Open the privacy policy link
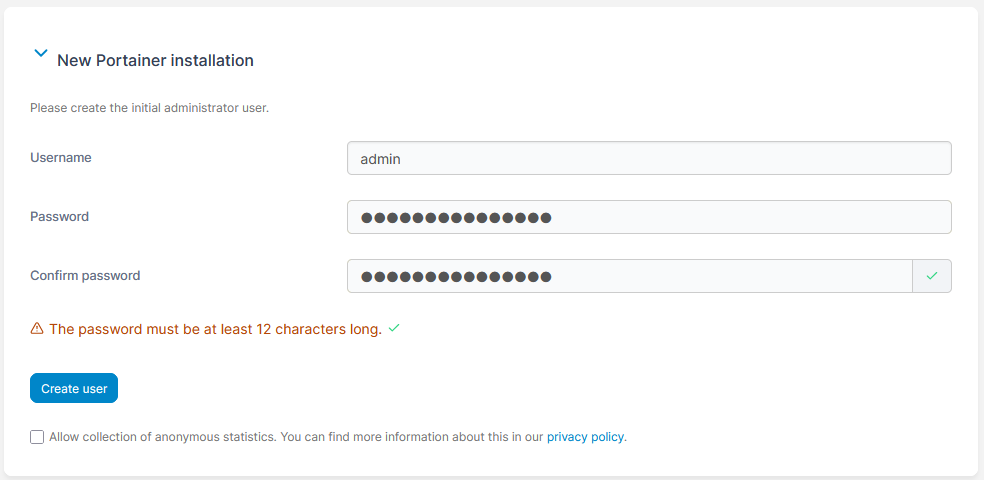This screenshot has width=984, height=480. pos(585,437)
